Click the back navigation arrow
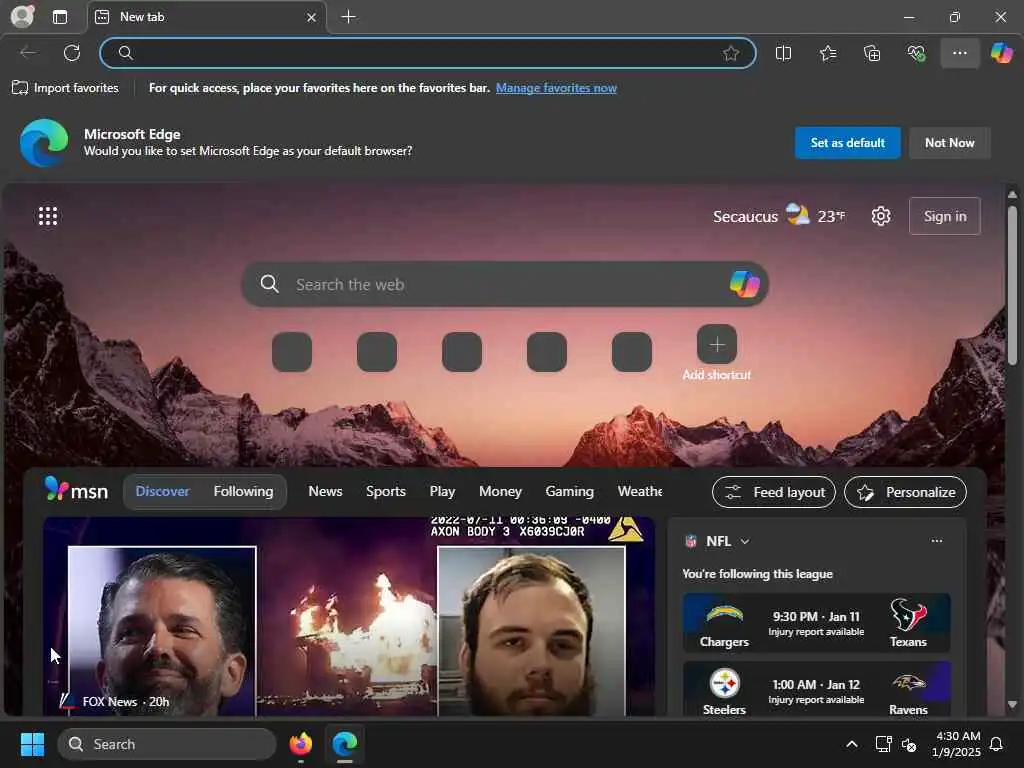 (29, 53)
